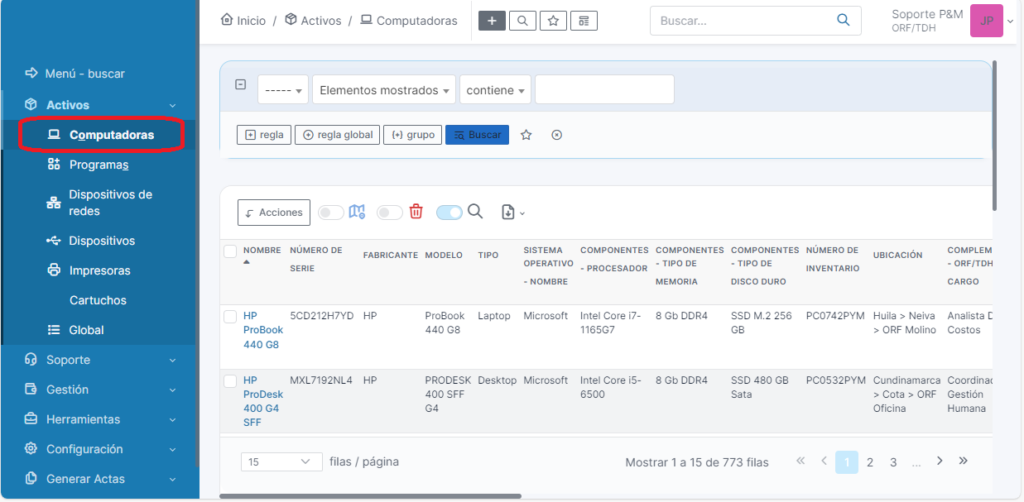Screen dimensions: 1024x502
Task: Click the magnifier icon in the global search box
Action: (x=843, y=20)
